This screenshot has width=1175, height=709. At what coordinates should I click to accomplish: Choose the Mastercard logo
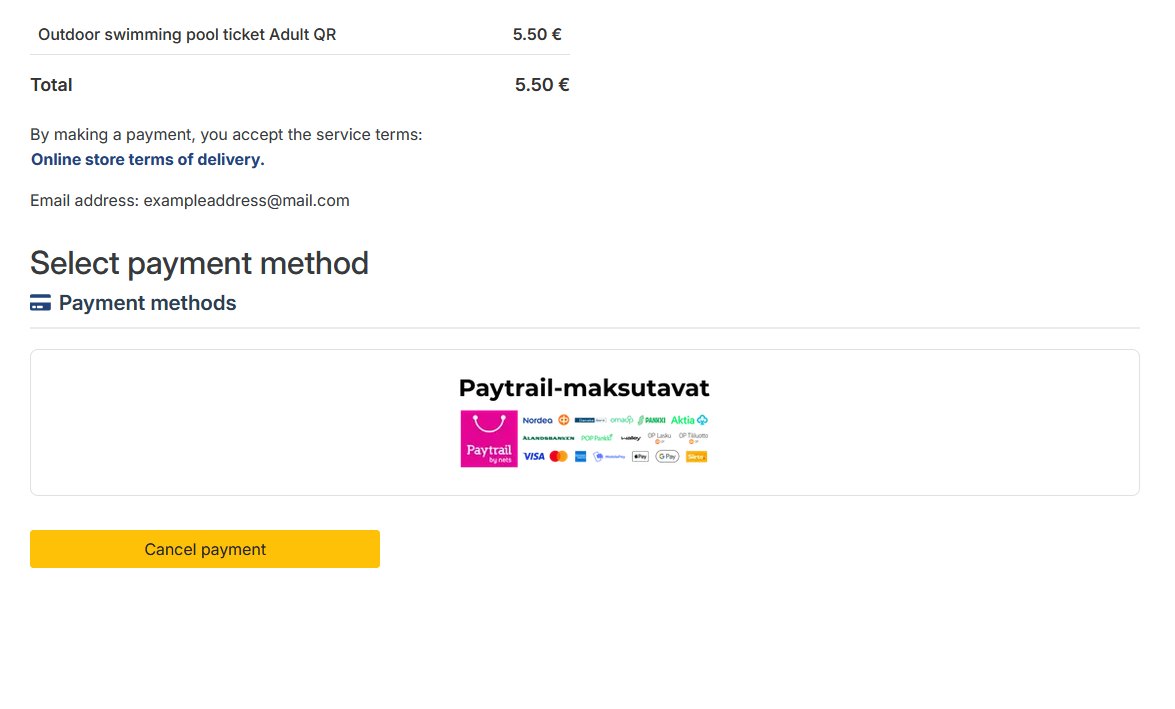click(558, 456)
